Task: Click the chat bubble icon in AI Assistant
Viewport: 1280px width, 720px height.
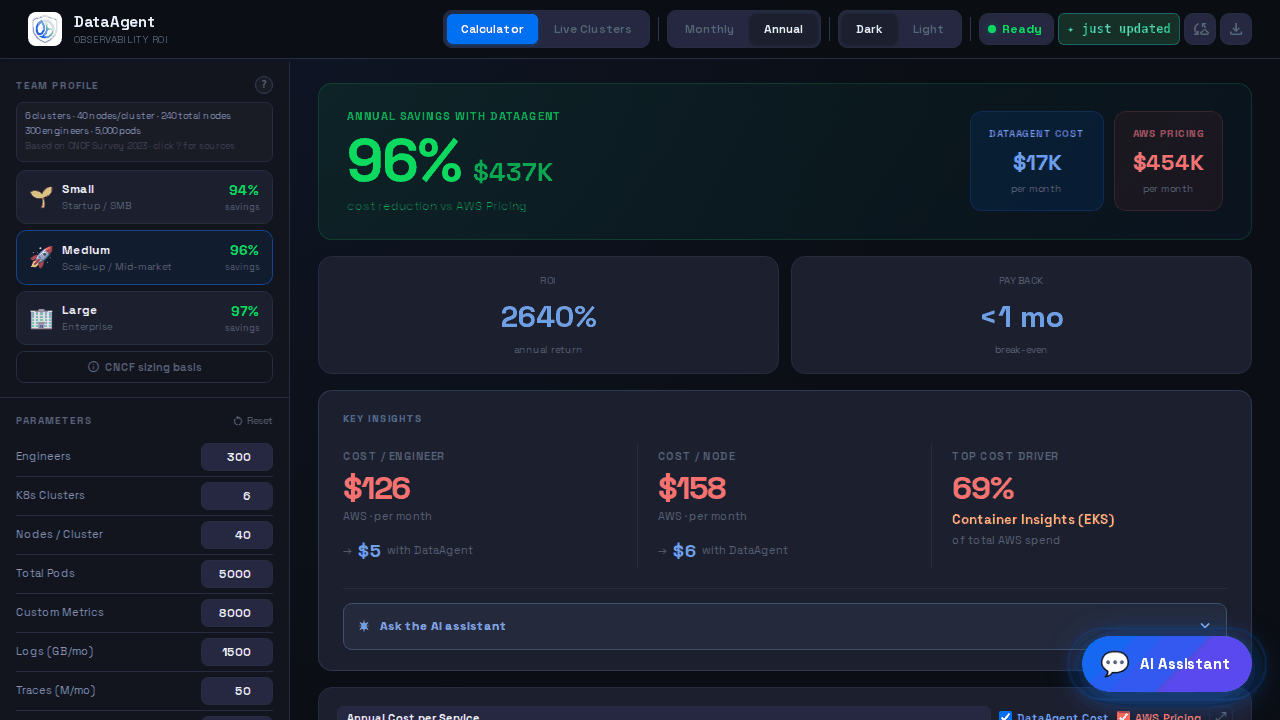Action: (1115, 664)
